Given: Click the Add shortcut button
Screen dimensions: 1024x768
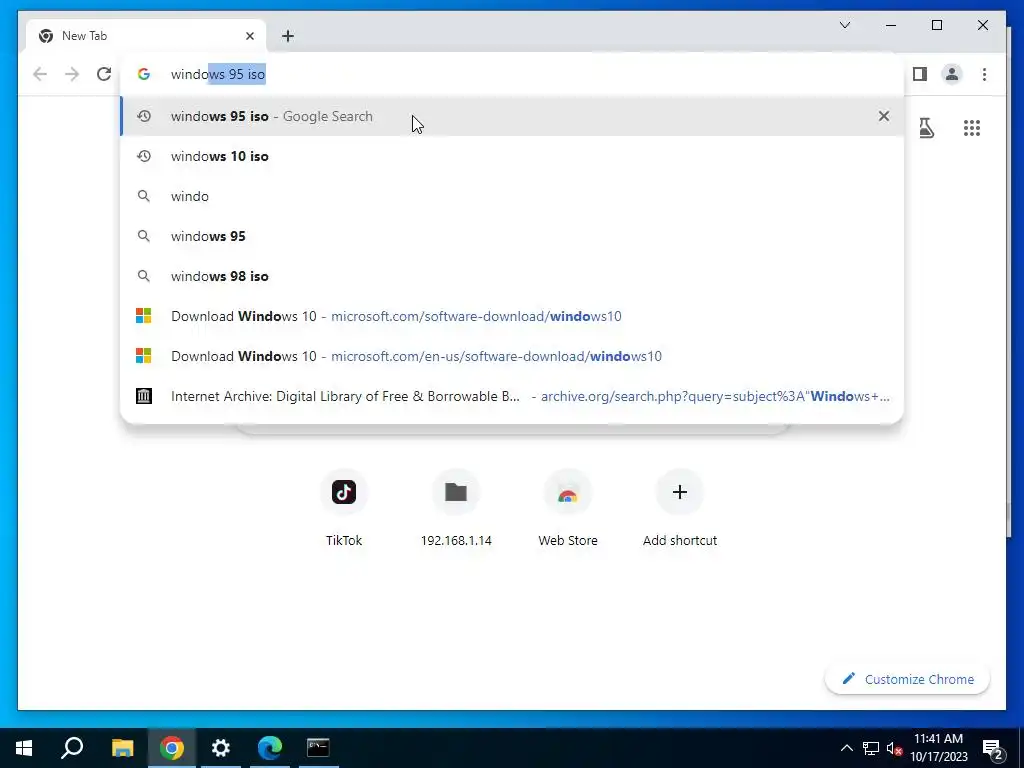Looking at the screenshot, I should 680,507.
